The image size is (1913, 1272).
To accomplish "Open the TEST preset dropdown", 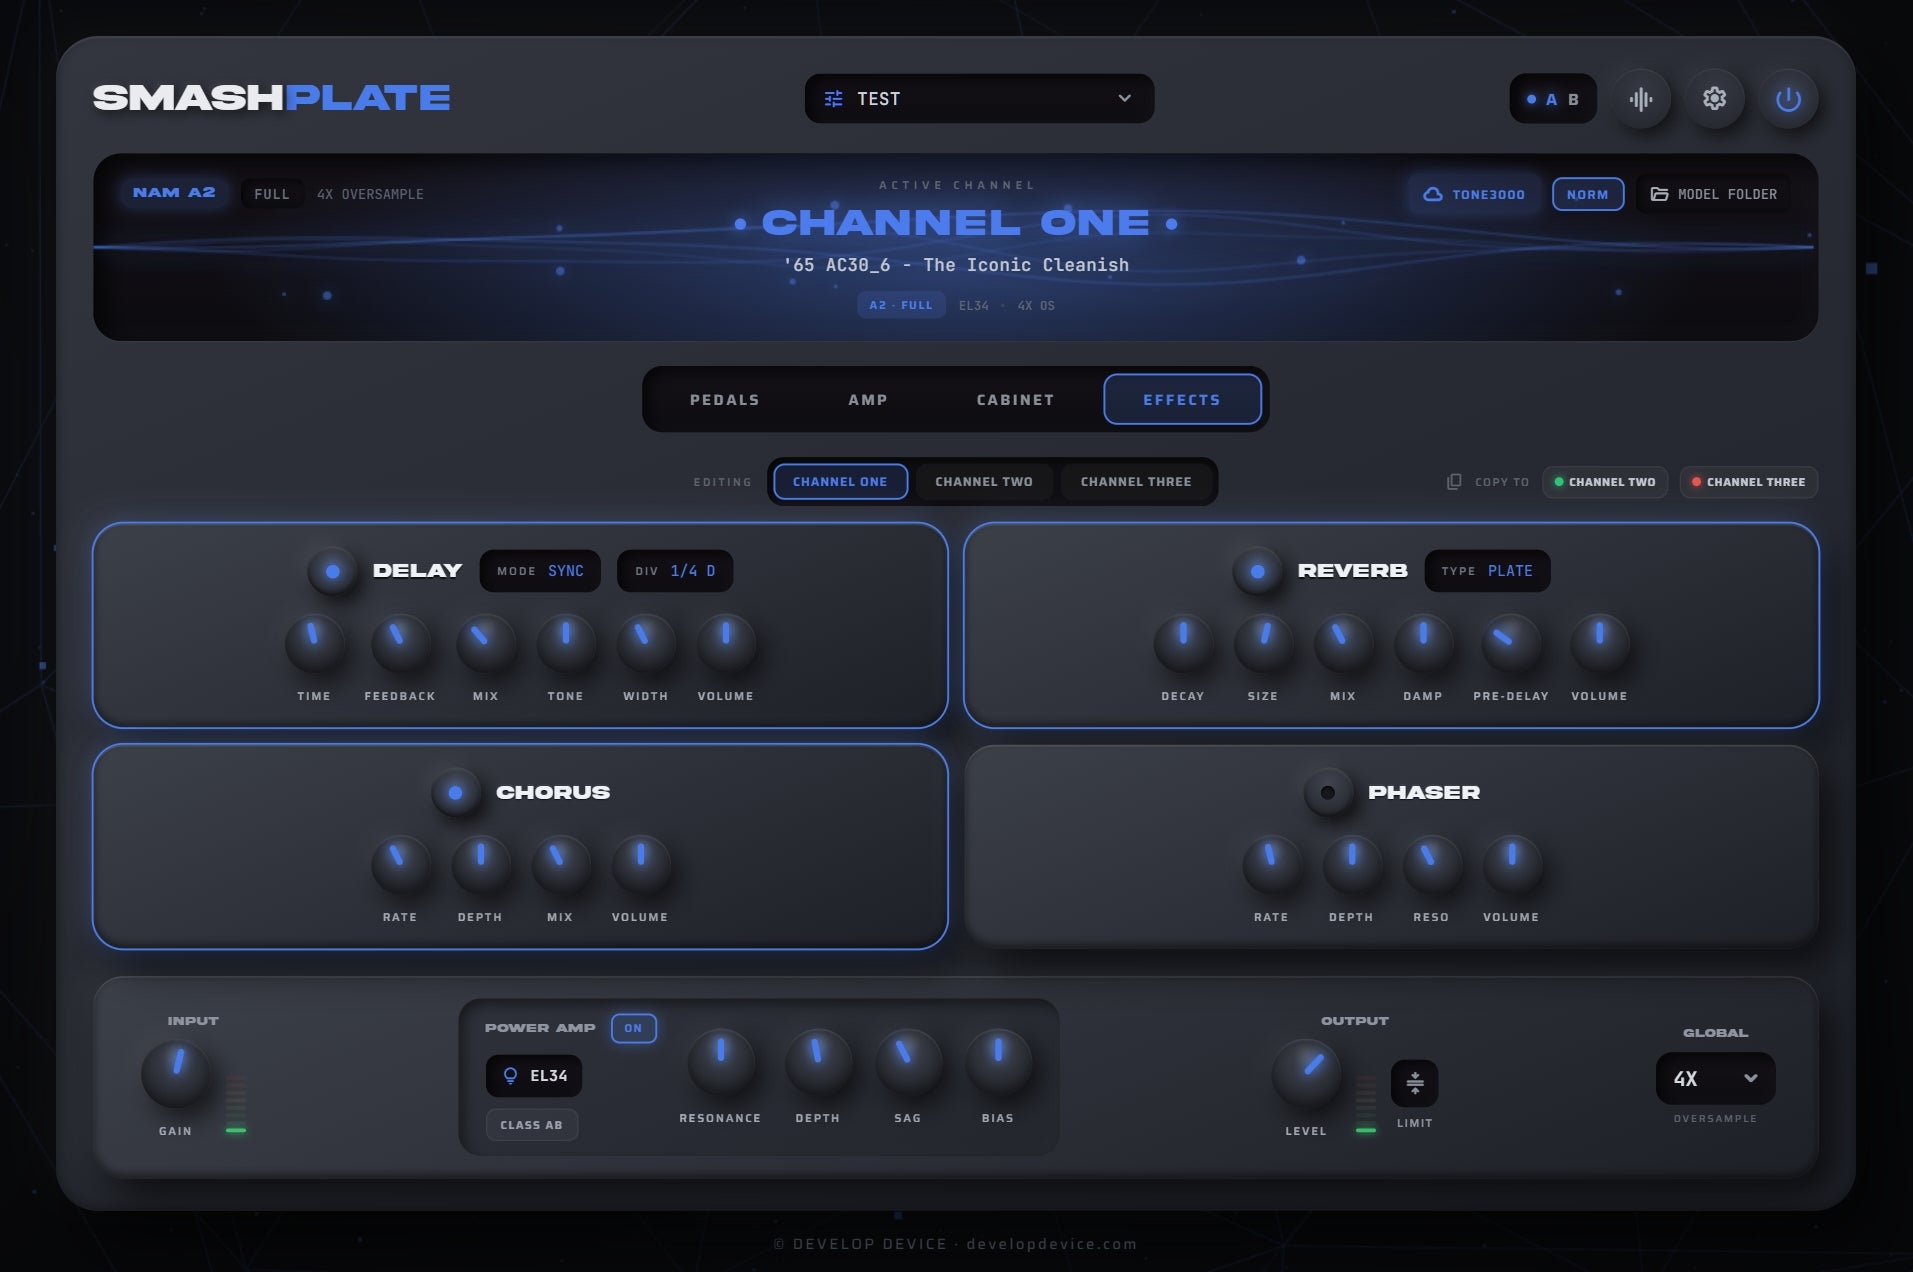I will 980,99.
